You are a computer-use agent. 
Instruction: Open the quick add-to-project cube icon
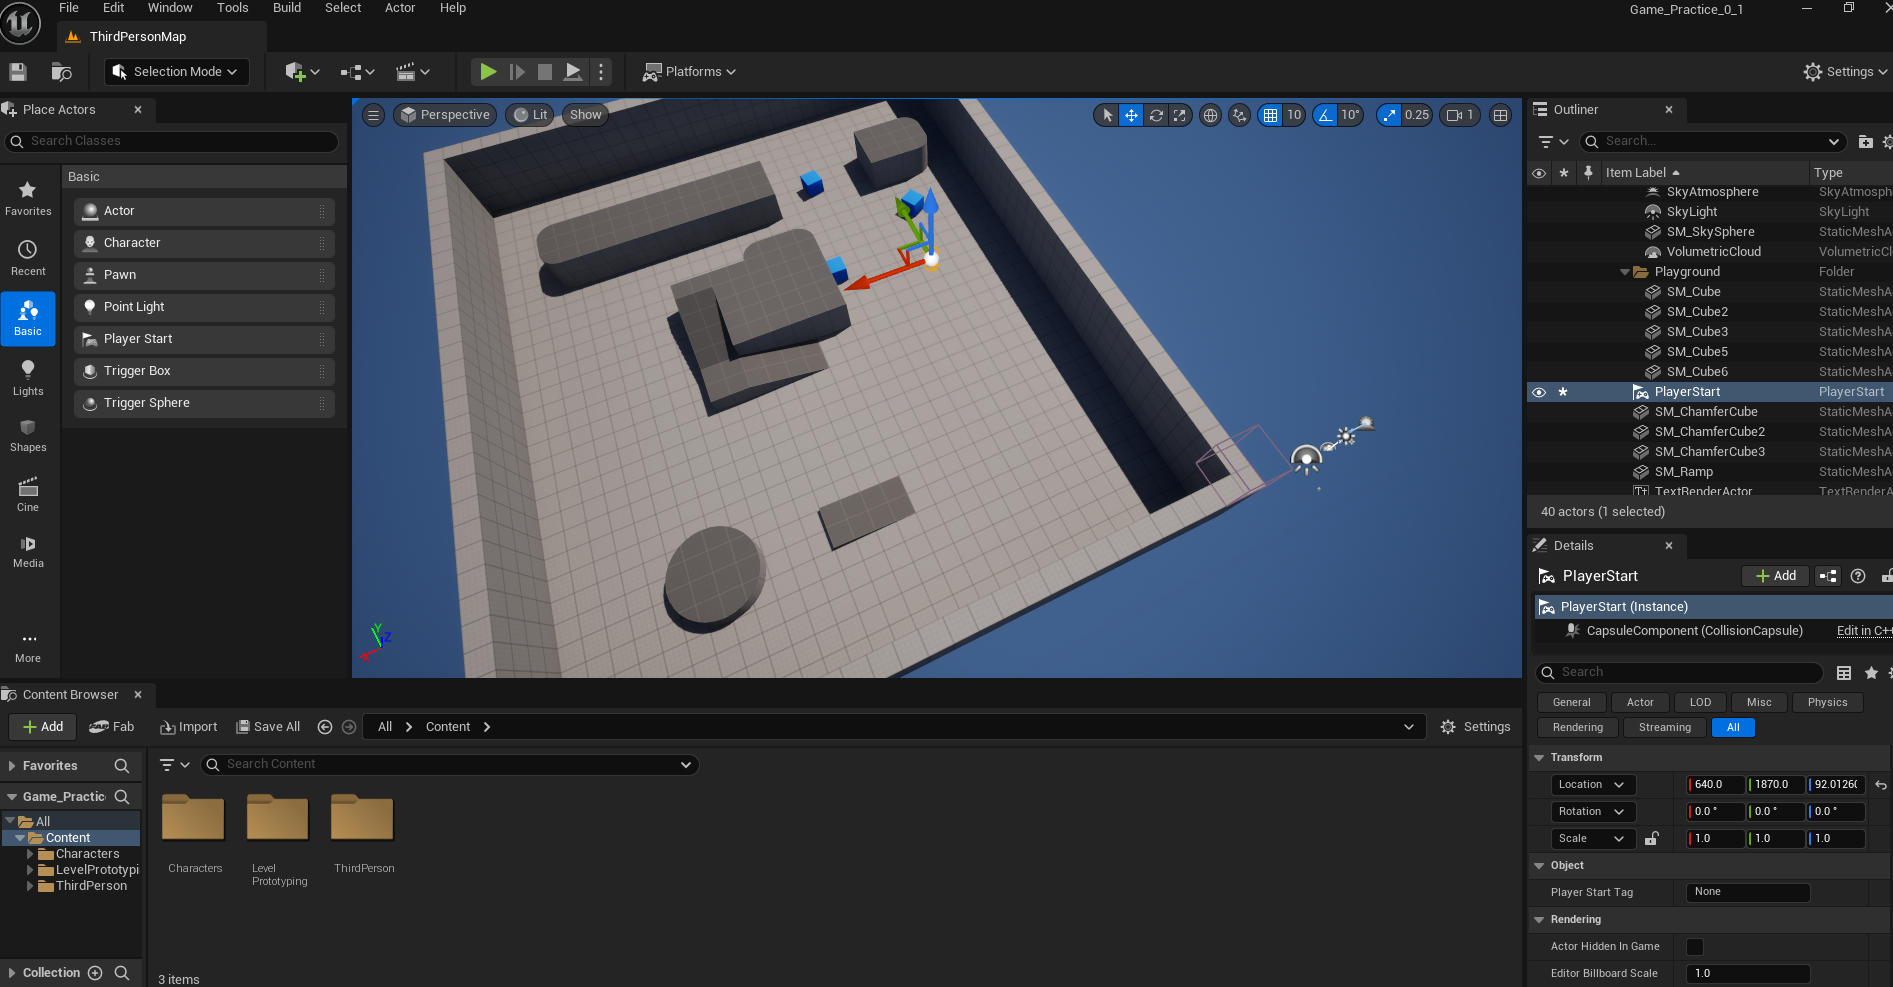point(302,72)
